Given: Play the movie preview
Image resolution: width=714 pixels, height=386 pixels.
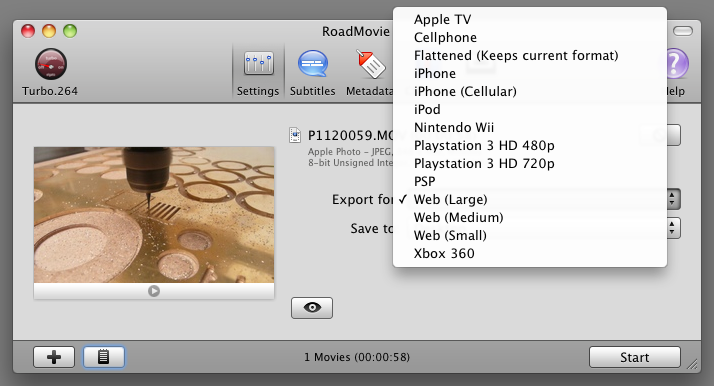Looking at the screenshot, I should pos(154,291).
